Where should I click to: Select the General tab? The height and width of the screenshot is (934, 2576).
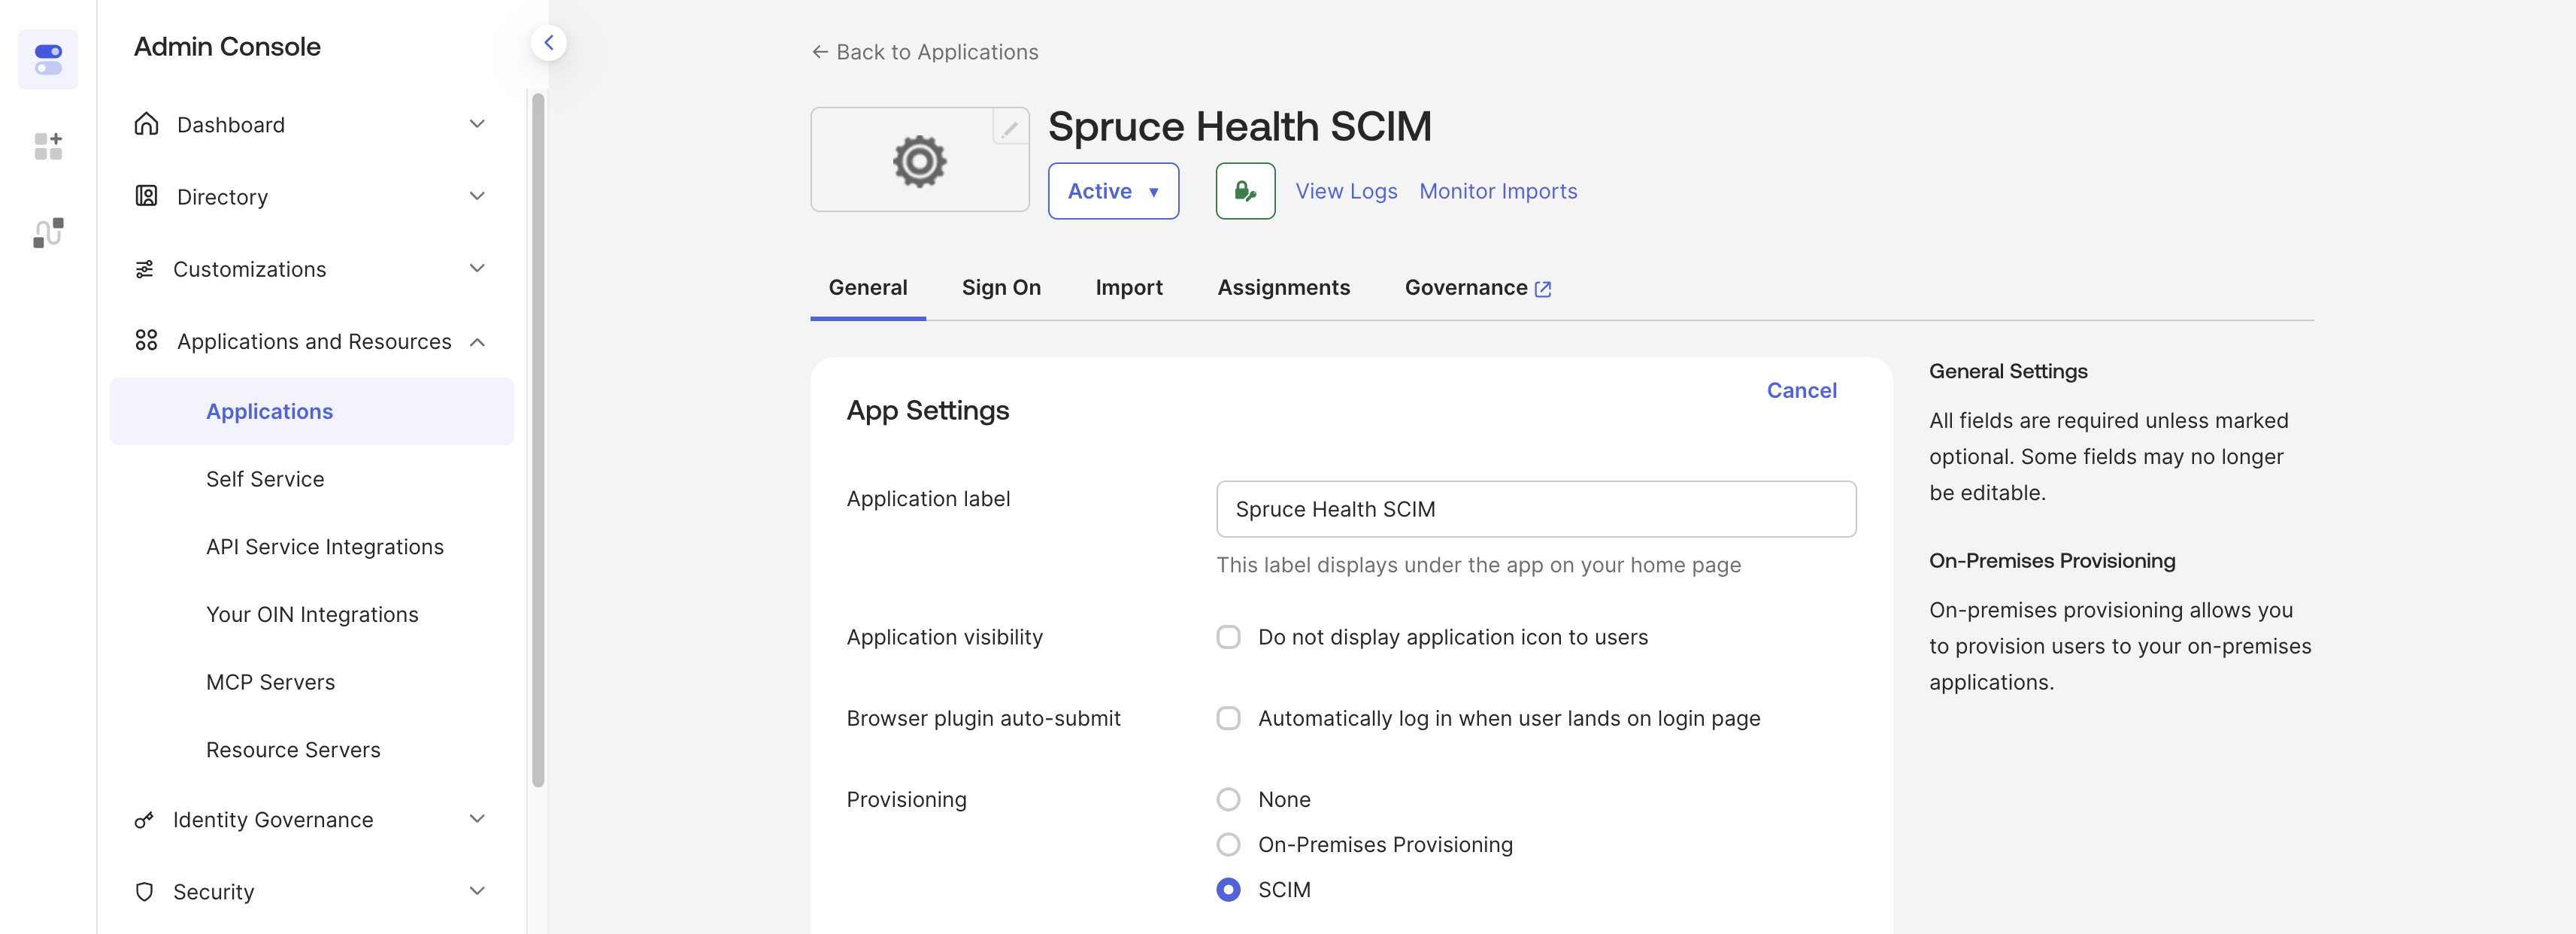point(867,288)
